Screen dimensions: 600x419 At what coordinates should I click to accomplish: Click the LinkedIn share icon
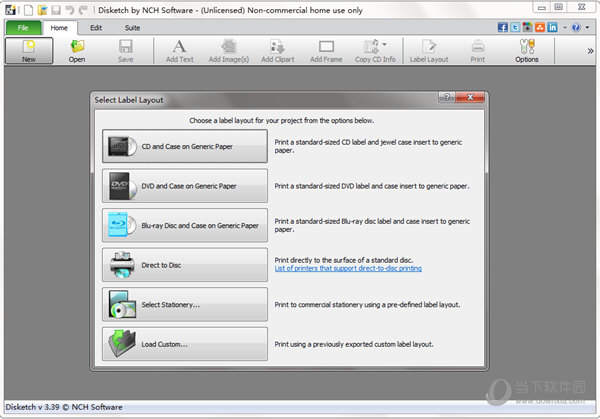click(552, 27)
